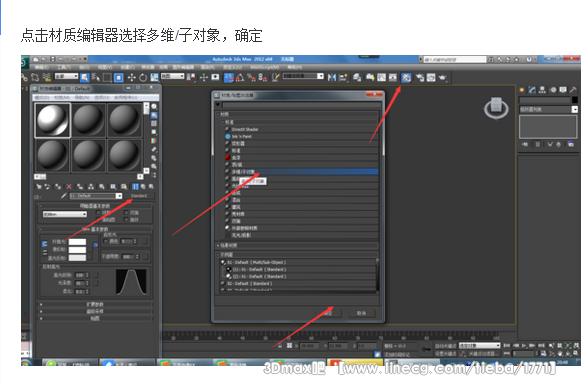Click the Mirror tool icon
Image resolution: width=585 pixels, height=385 pixels.
[x=332, y=78]
